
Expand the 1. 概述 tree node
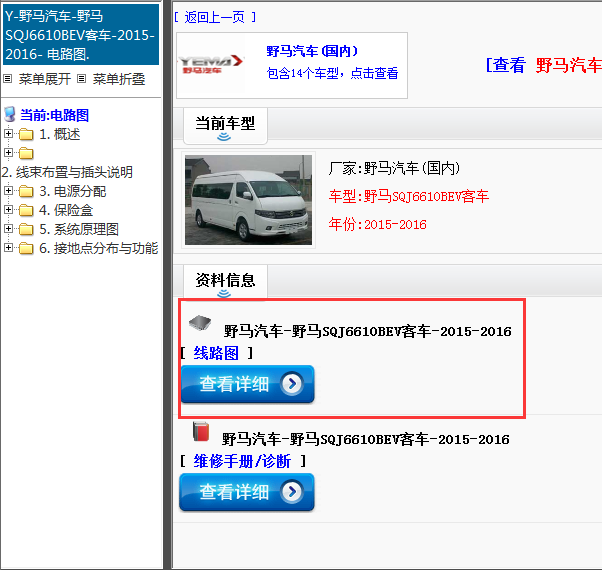click(8, 134)
